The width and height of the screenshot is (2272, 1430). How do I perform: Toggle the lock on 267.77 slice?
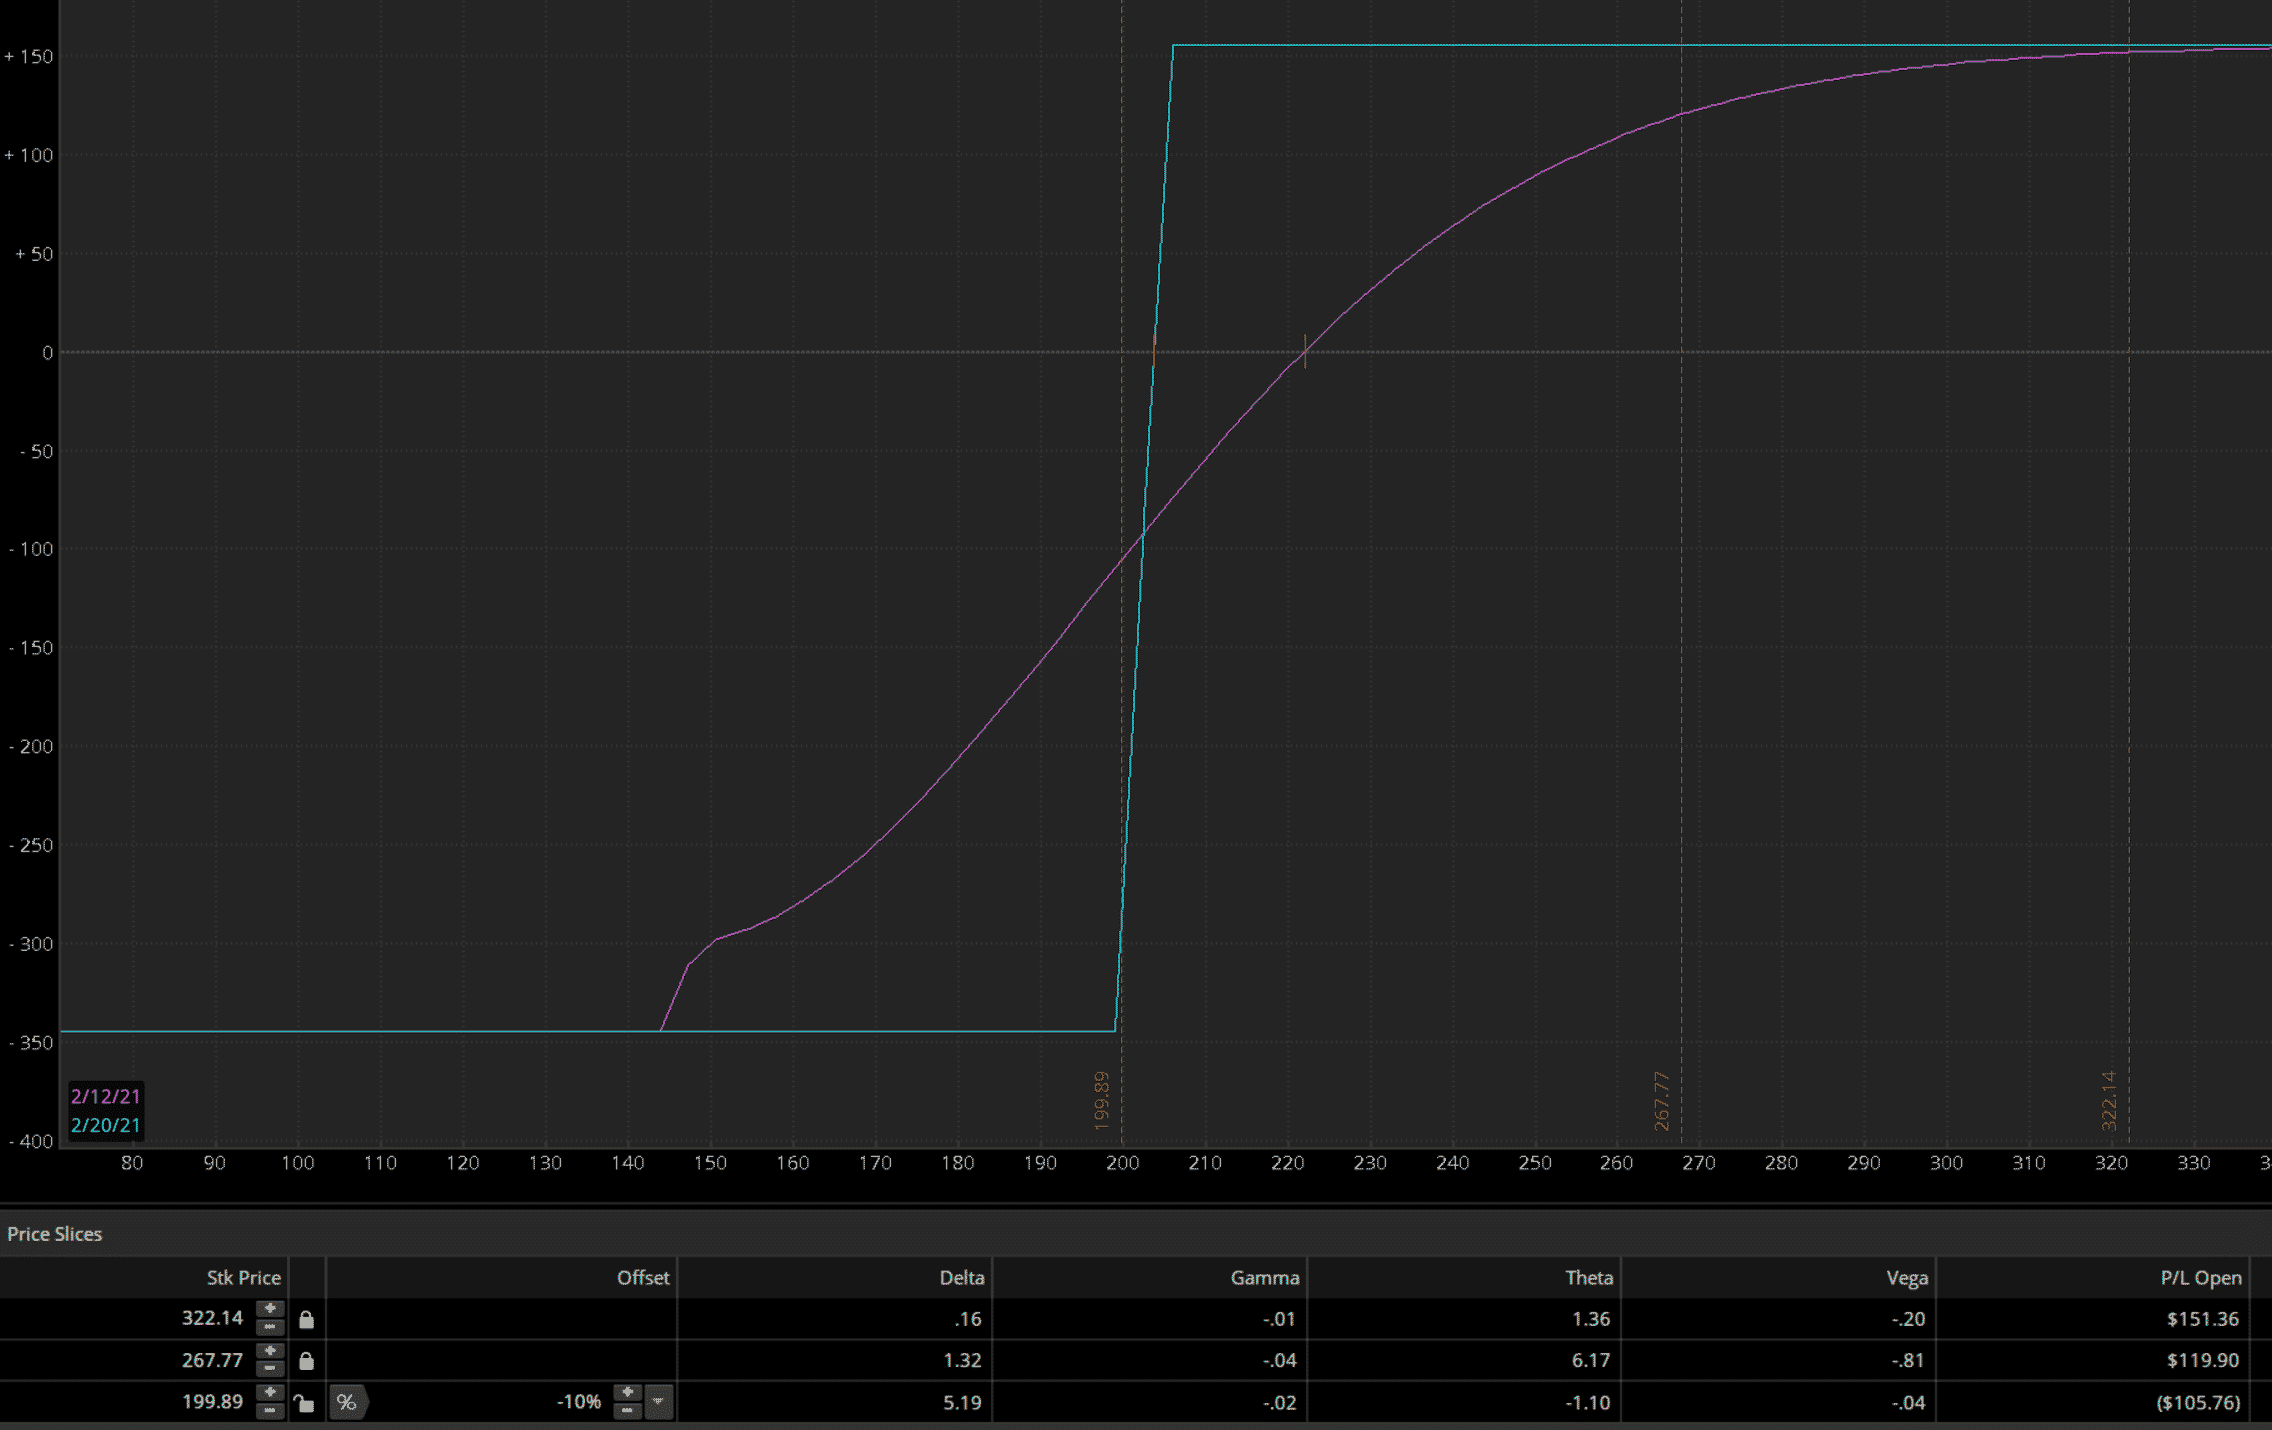coord(307,1361)
